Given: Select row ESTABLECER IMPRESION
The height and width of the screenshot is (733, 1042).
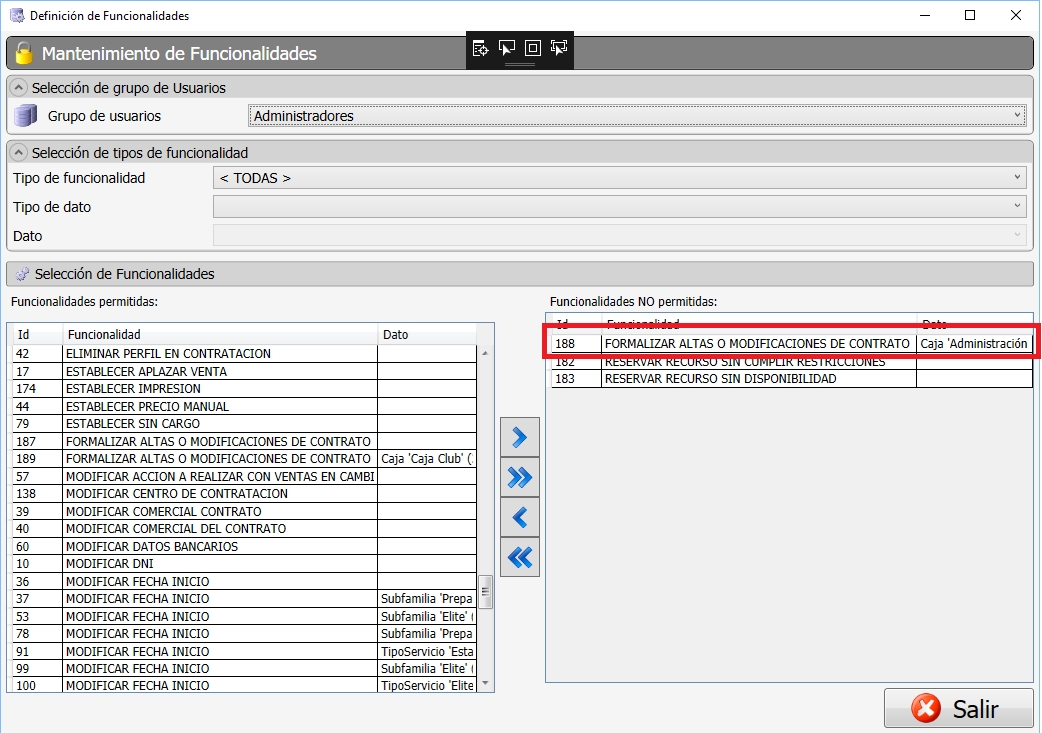Looking at the screenshot, I should pos(245,389).
